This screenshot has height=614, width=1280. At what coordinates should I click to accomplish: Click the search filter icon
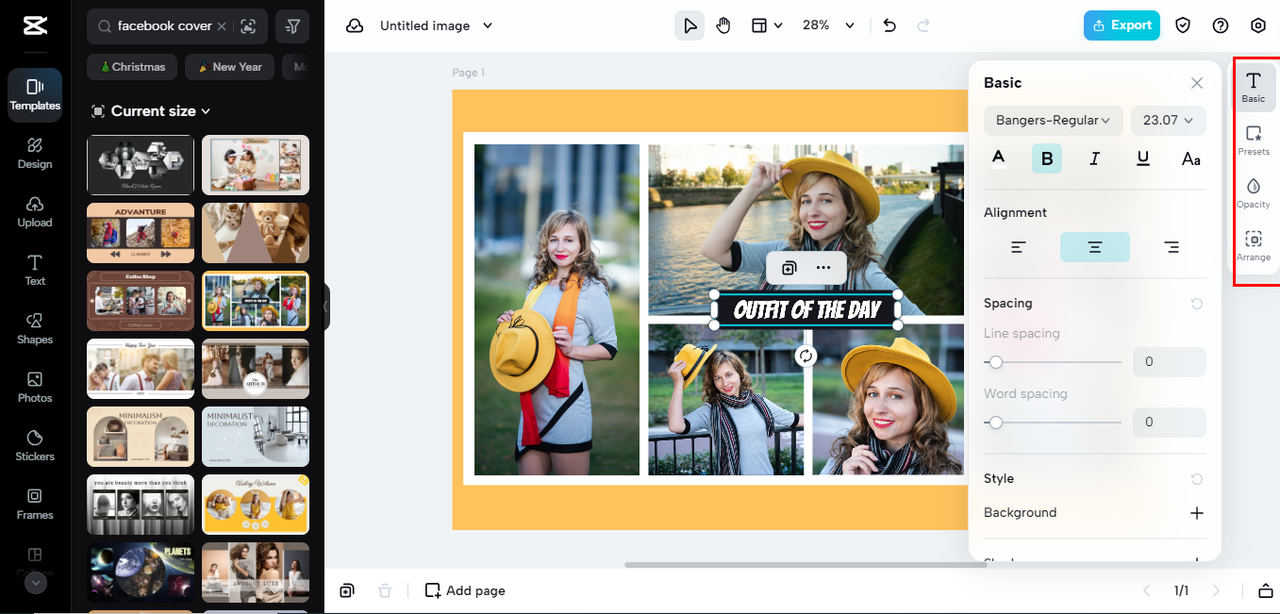coord(292,26)
